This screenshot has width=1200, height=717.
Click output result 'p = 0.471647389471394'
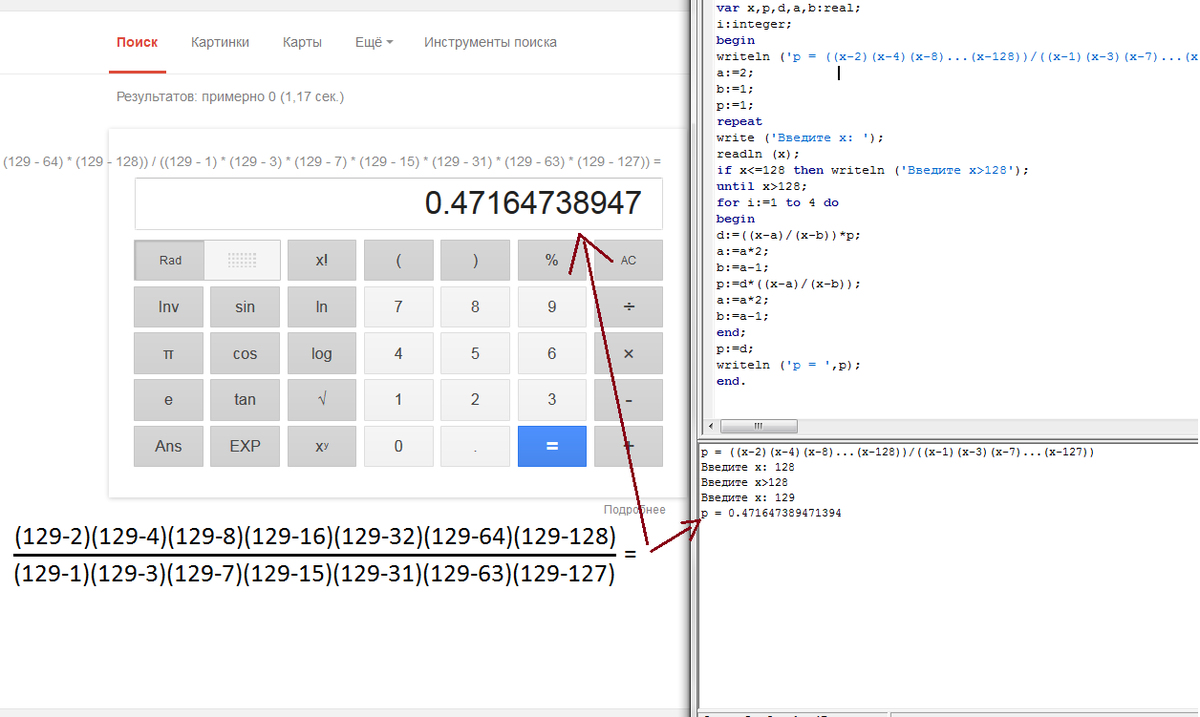(771, 513)
